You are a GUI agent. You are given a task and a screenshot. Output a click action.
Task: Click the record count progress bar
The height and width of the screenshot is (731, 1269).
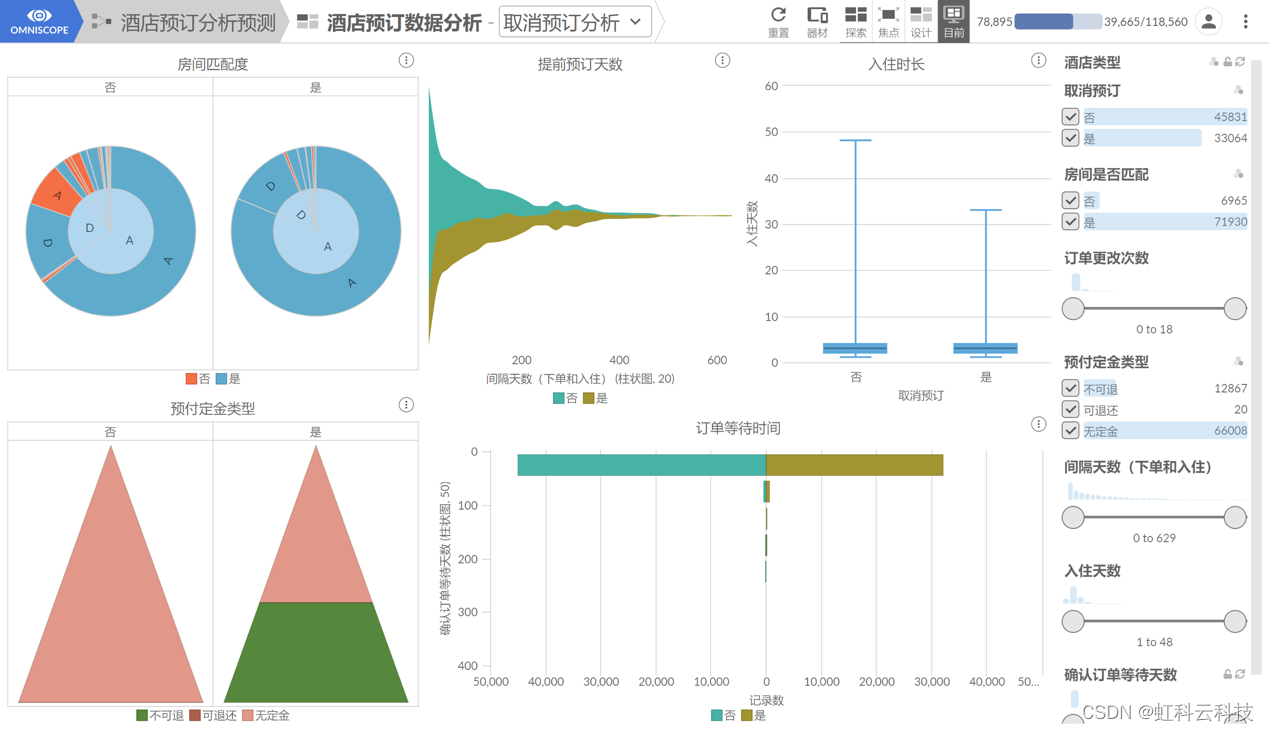click(x=1058, y=21)
